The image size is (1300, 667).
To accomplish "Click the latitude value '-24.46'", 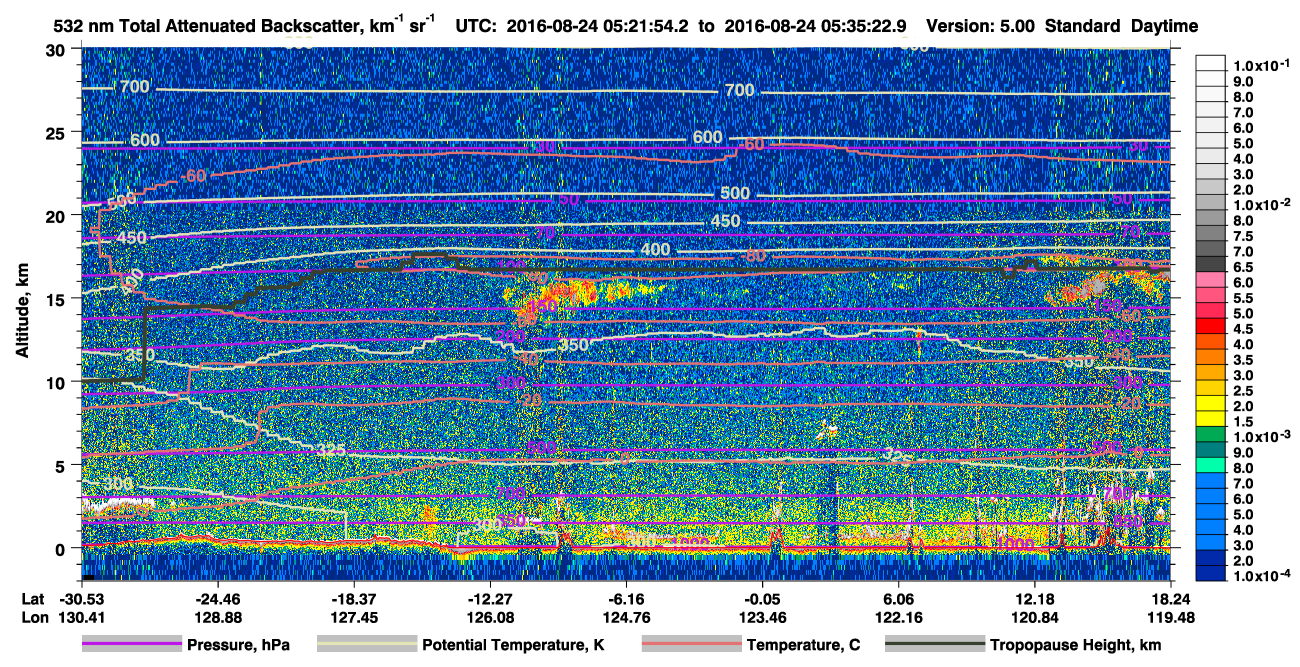I will 217,600.
